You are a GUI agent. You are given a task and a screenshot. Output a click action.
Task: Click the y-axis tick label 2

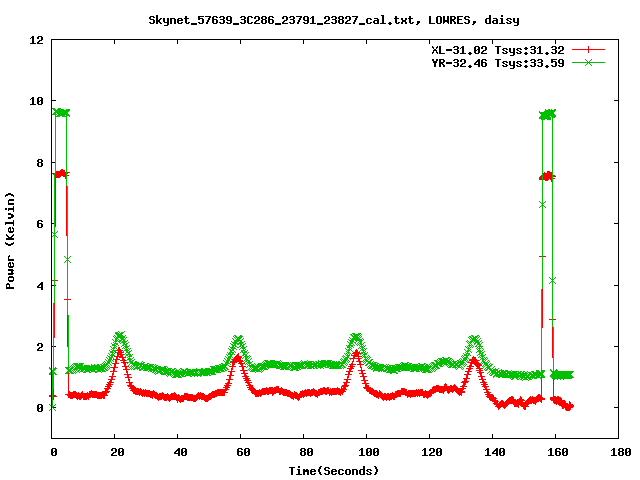tap(40, 347)
